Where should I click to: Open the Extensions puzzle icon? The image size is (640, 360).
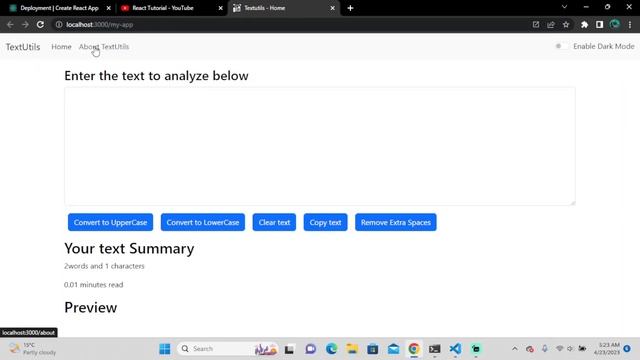tap(584, 24)
